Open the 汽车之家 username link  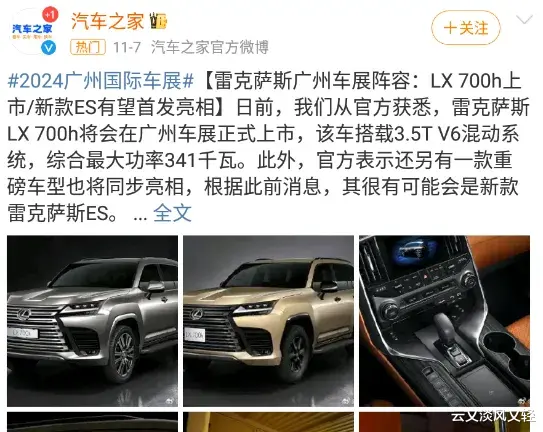coord(107,21)
